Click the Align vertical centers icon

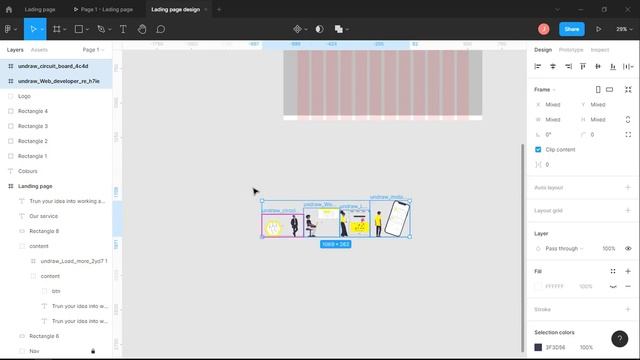pos(598,67)
